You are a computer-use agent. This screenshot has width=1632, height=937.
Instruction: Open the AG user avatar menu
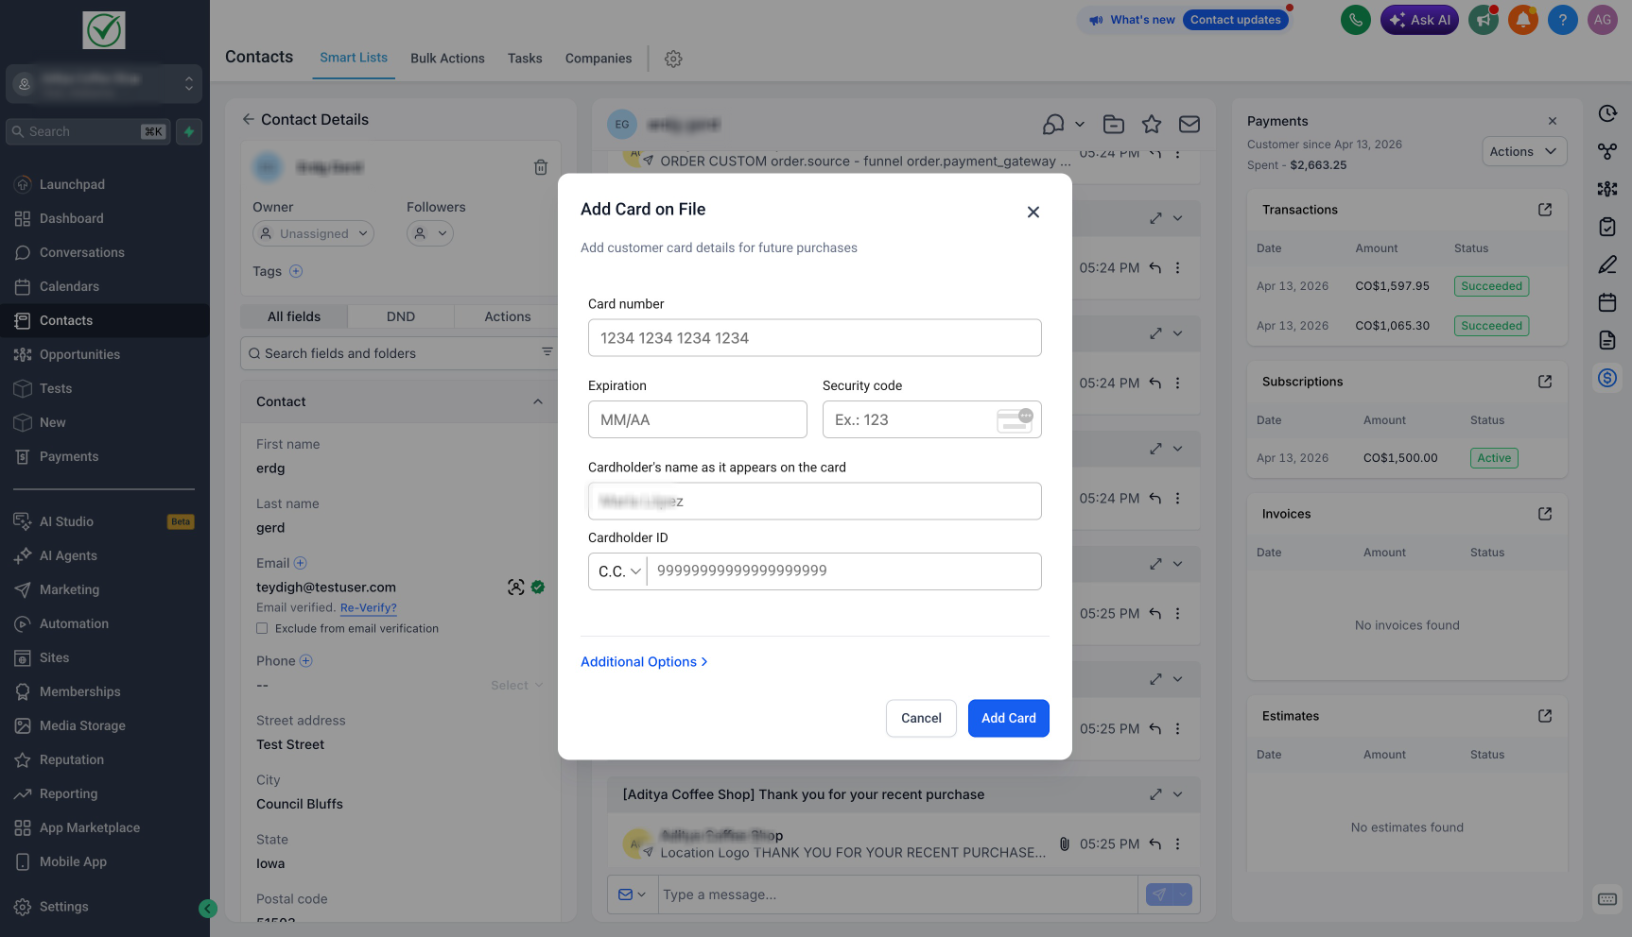[x=1602, y=20]
